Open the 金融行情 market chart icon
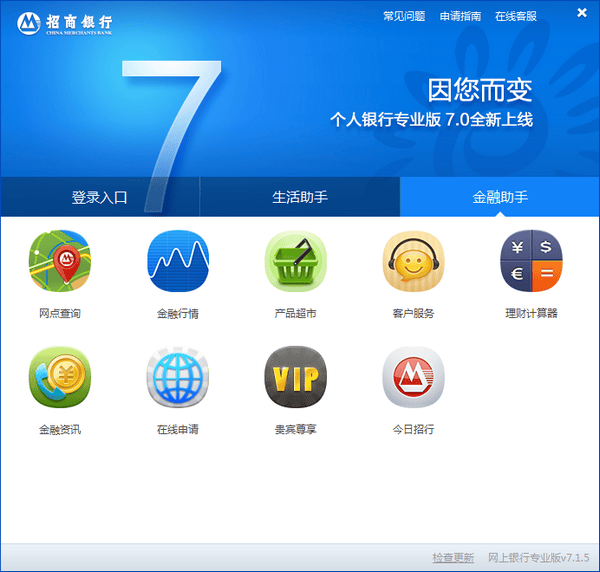The height and width of the screenshot is (572, 600). tap(177, 262)
